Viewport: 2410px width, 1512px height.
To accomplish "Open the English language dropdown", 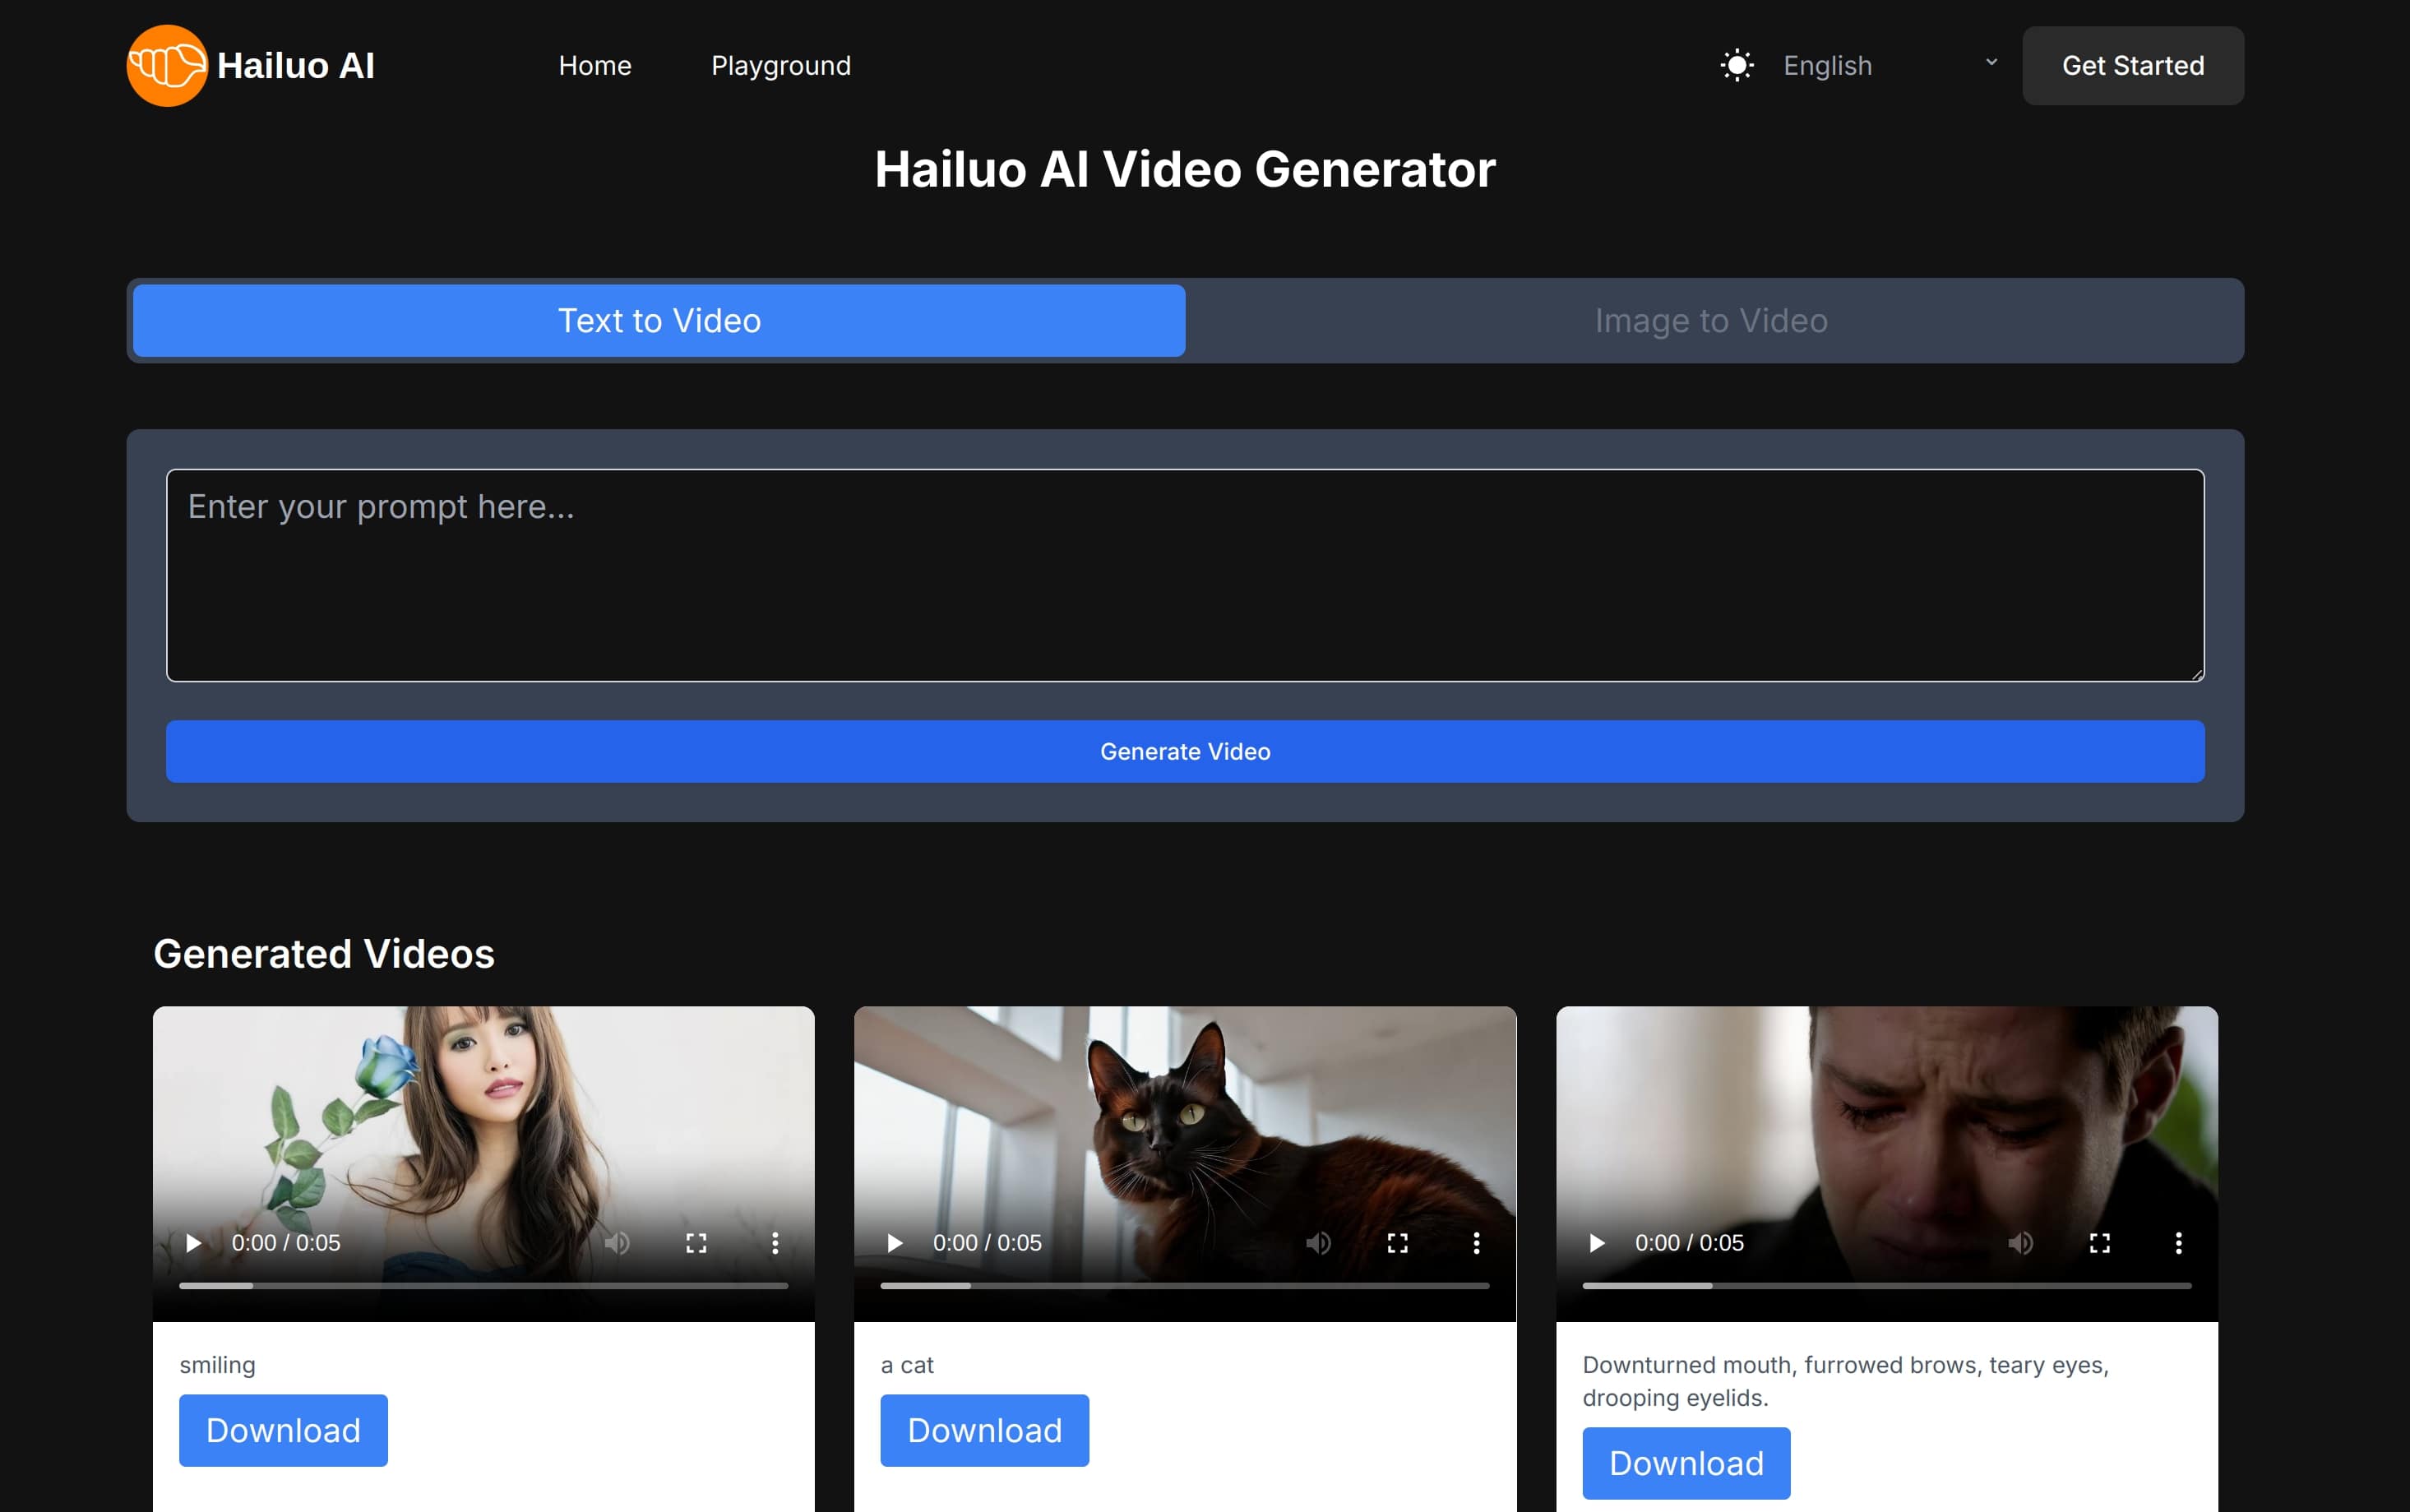I will point(1826,65).
